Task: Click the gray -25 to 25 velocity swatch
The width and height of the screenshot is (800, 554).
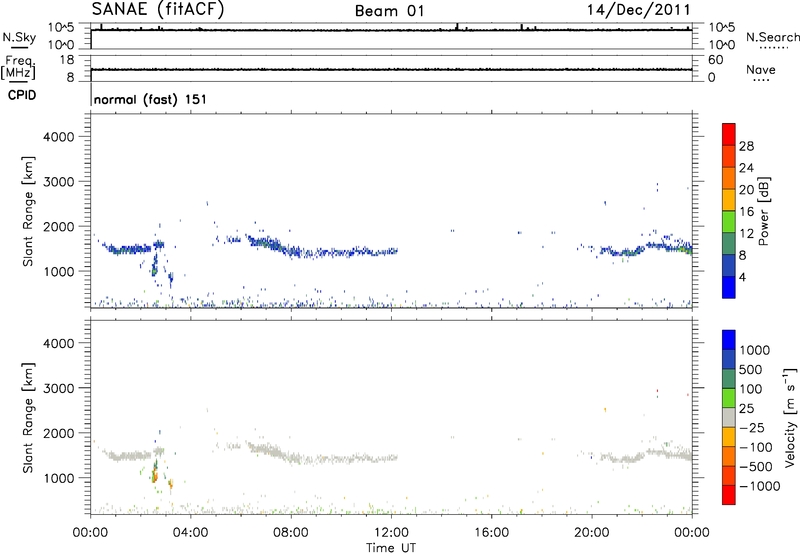Action: pos(729,418)
